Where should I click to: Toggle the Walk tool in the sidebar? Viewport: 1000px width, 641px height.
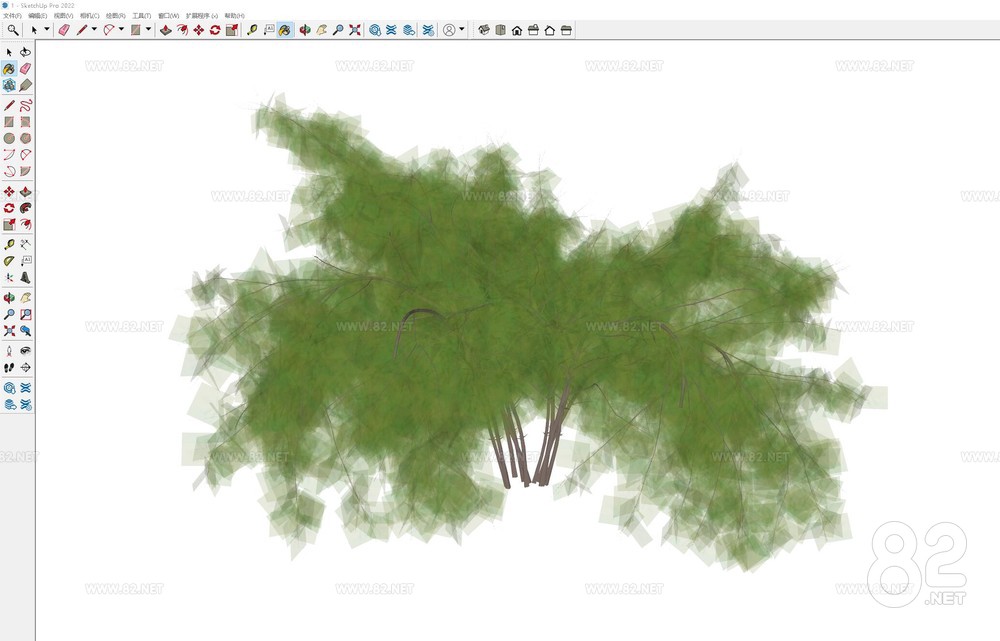10,366
